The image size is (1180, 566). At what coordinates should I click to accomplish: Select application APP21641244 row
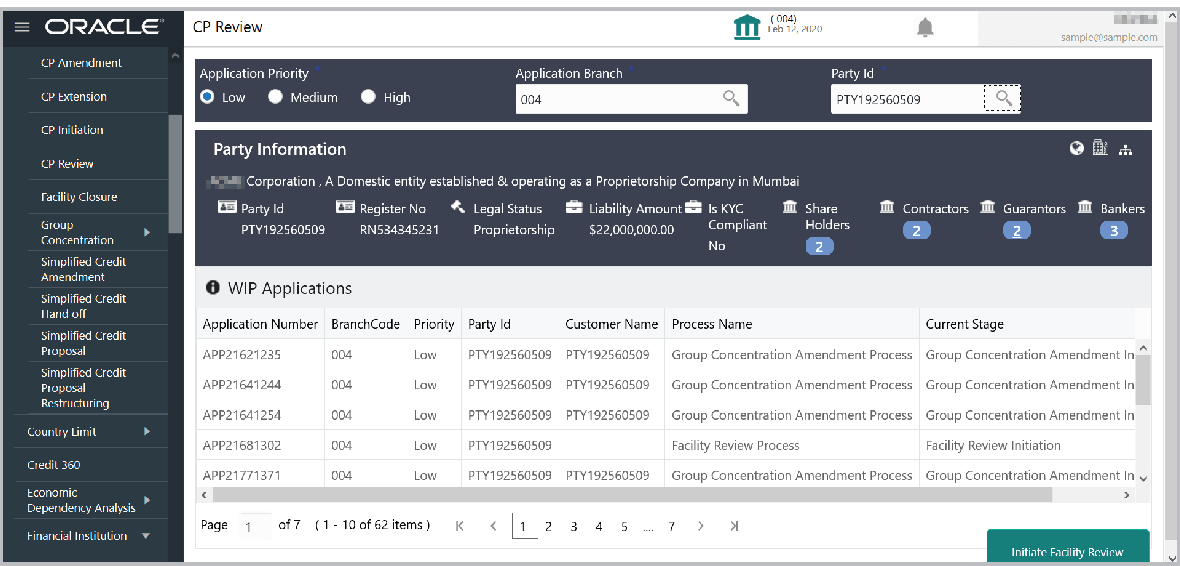pyautogui.click(x=666, y=385)
